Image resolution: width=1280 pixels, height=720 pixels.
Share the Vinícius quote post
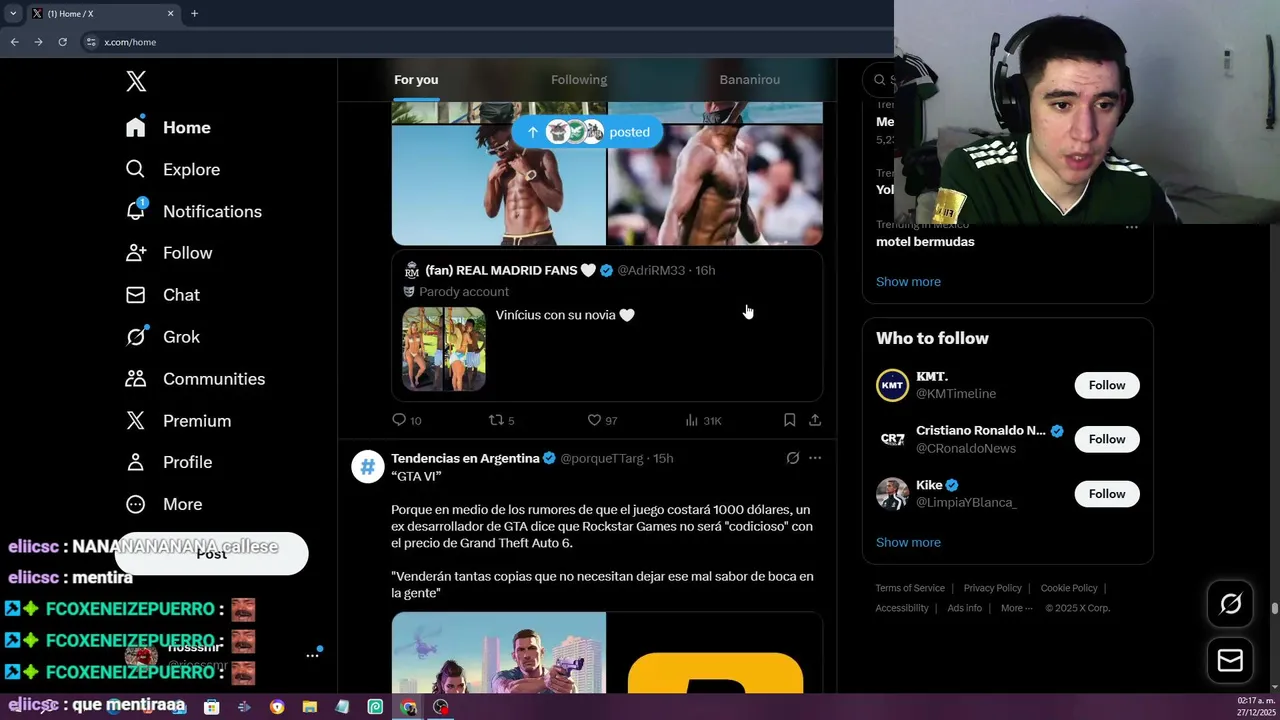(815, 420)
